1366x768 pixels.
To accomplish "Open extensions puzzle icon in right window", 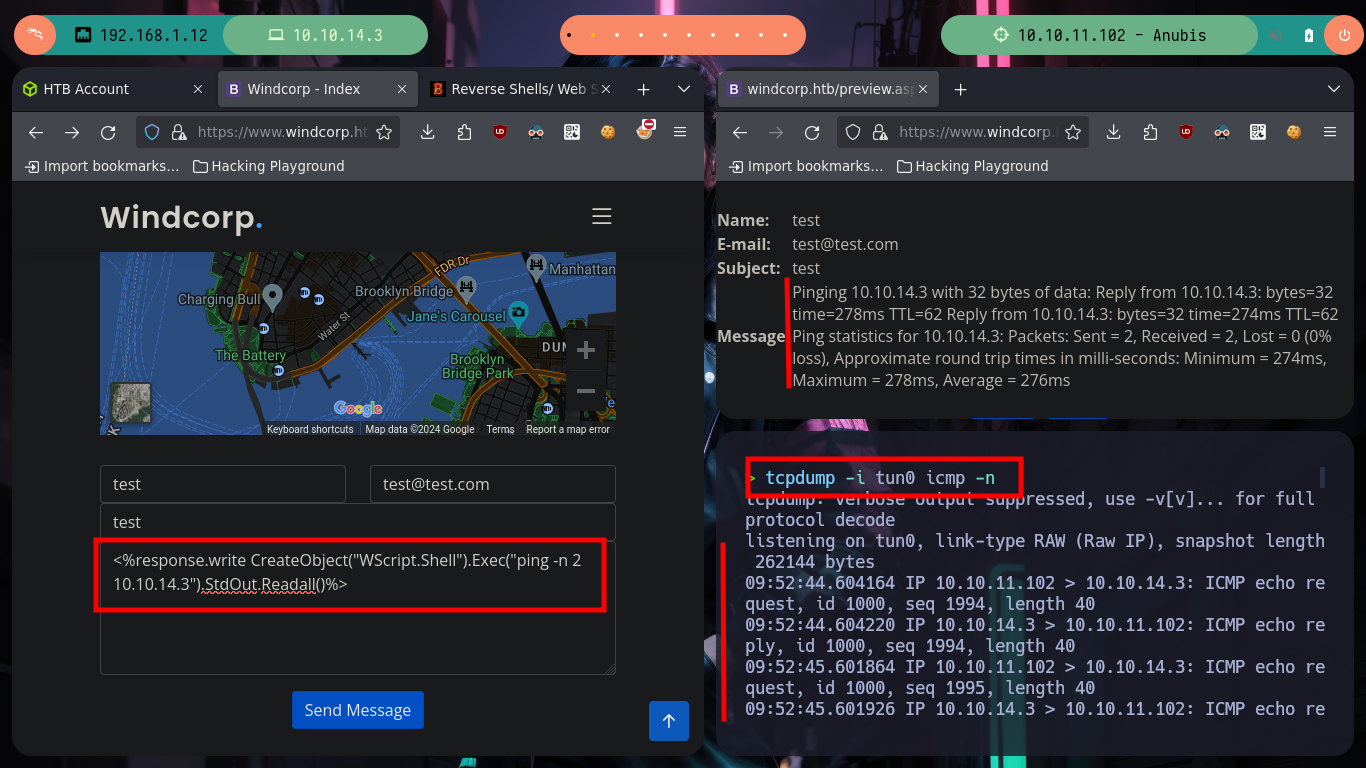I will tap(1150, 132).
